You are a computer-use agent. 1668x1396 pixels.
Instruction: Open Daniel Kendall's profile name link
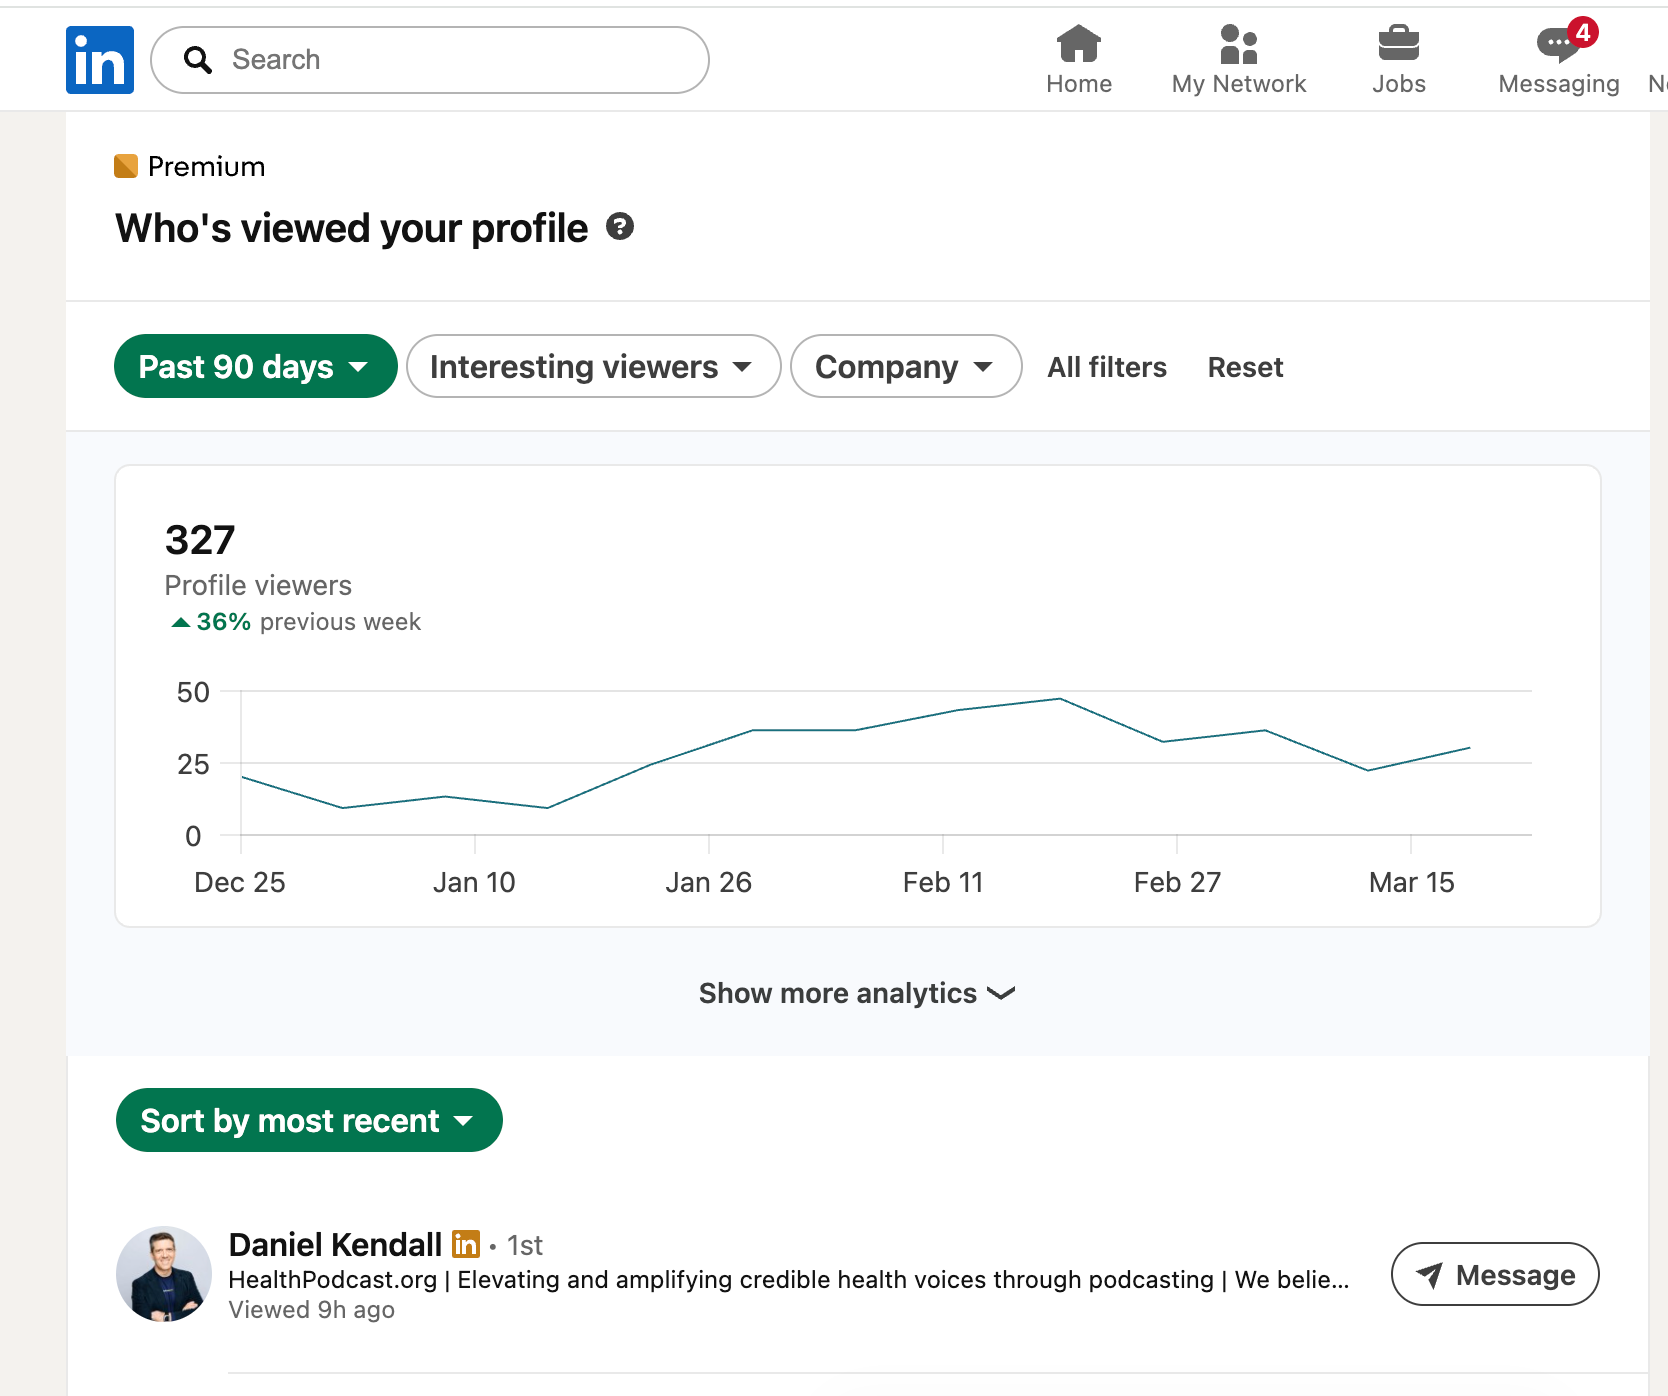[335, 1244]
